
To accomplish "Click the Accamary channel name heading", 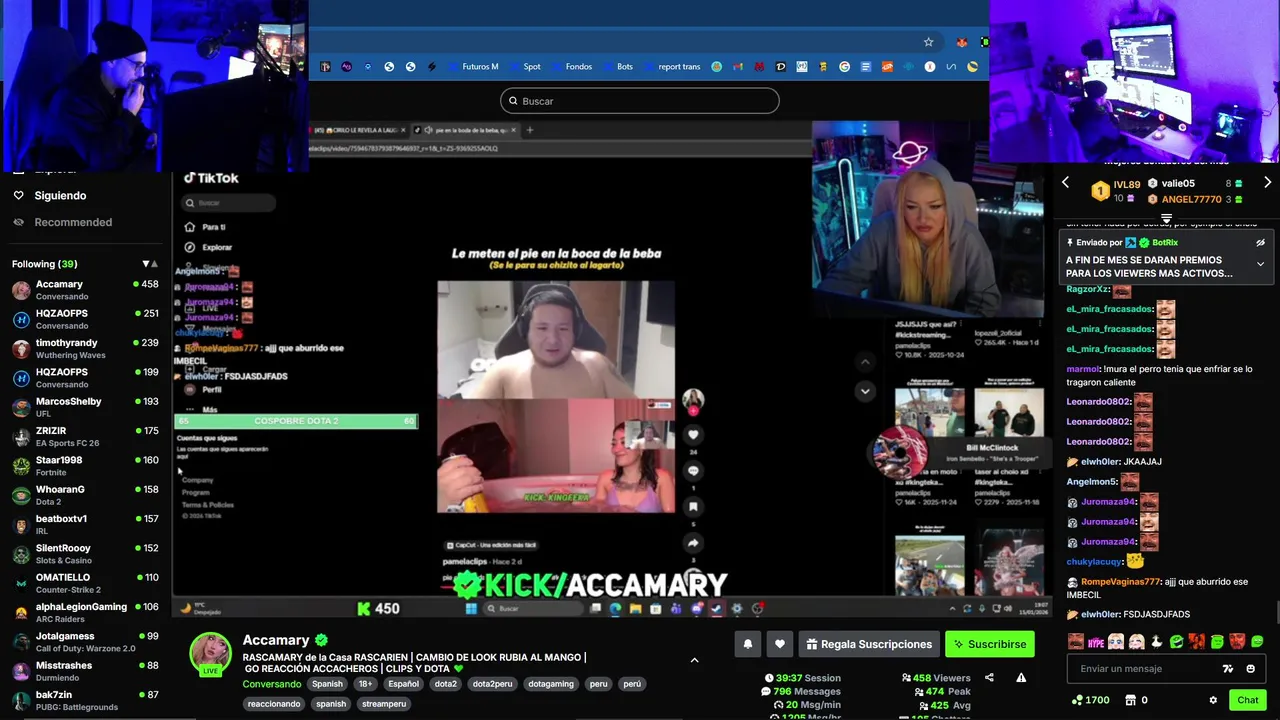I will pos(276,640).
